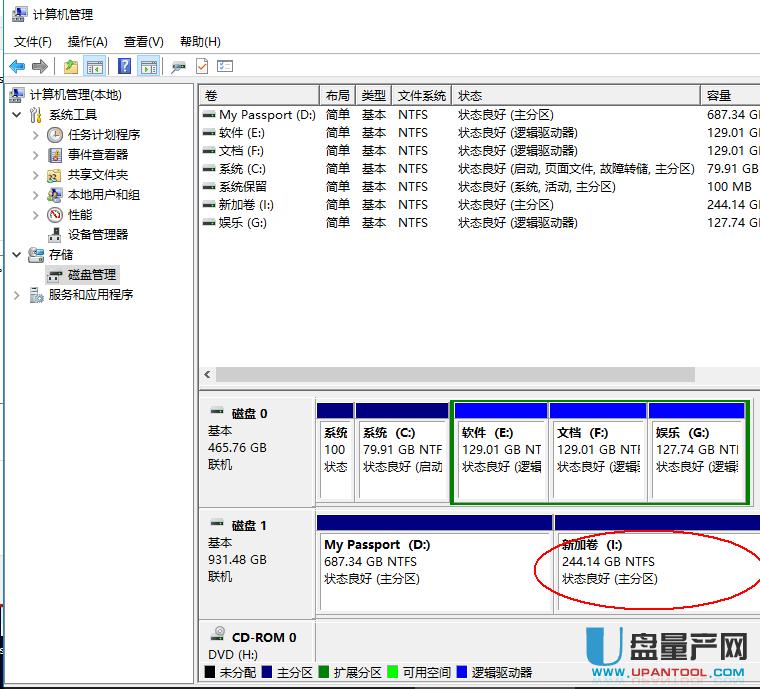760x689 pixels.
Task: Collapse the 系统工具 (System Tools) node
Action: coord(17,114)
